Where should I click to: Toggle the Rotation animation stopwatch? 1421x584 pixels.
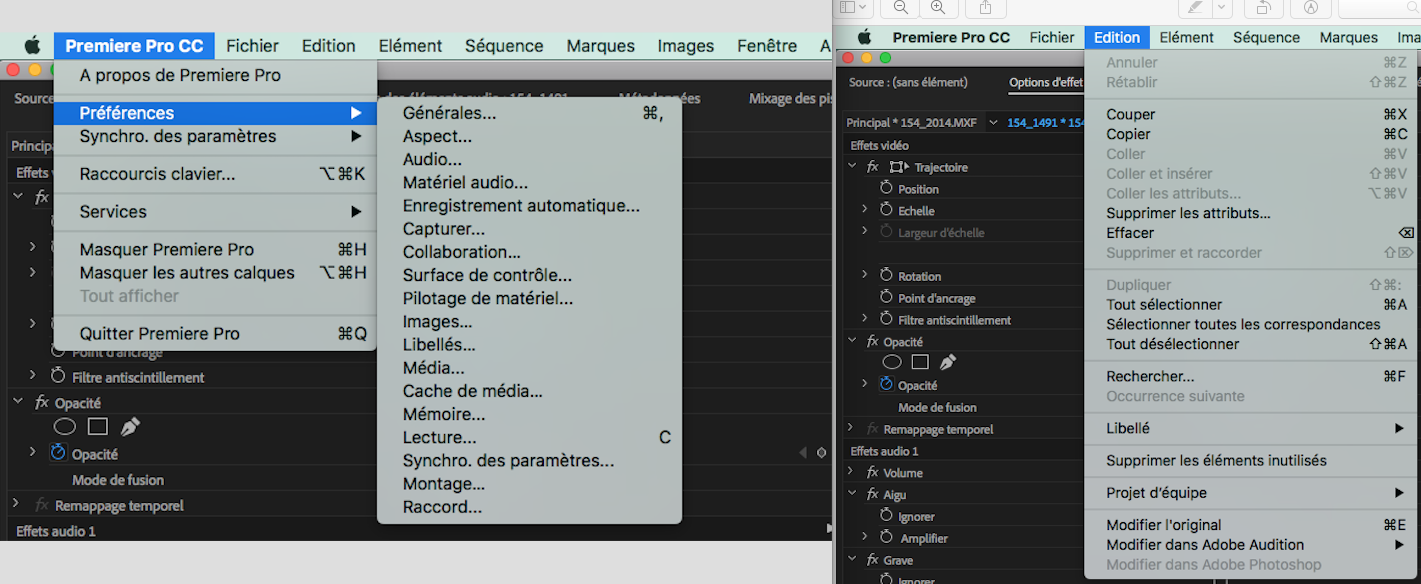[886, 276]
